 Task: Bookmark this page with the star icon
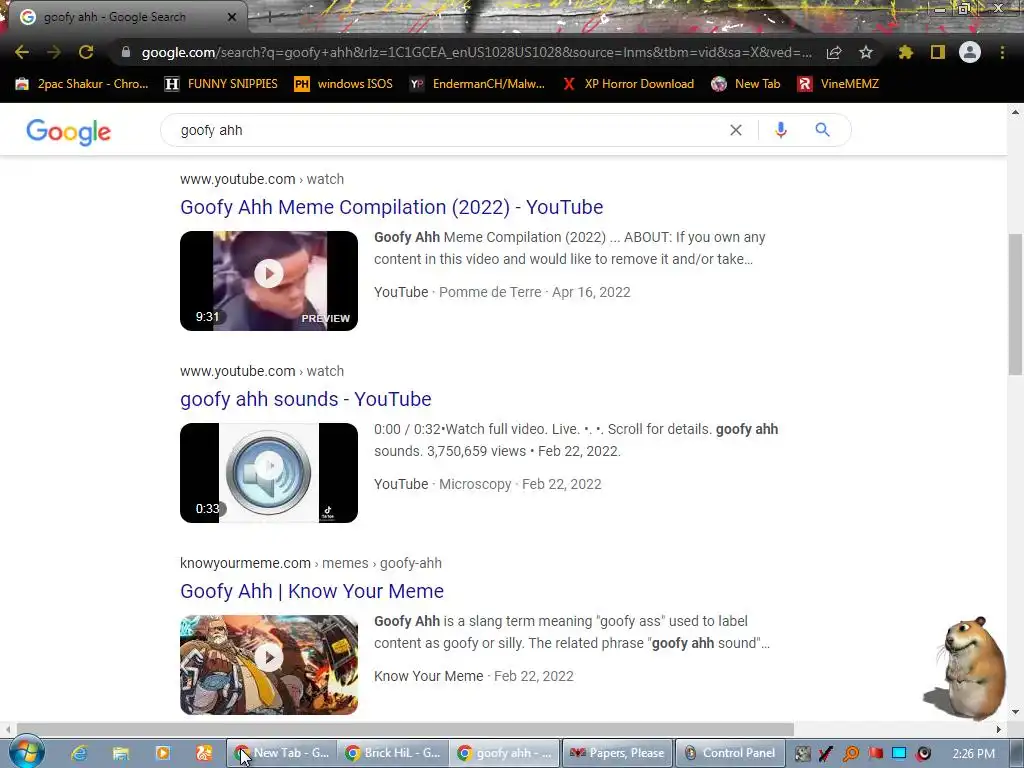click(866, 52)
